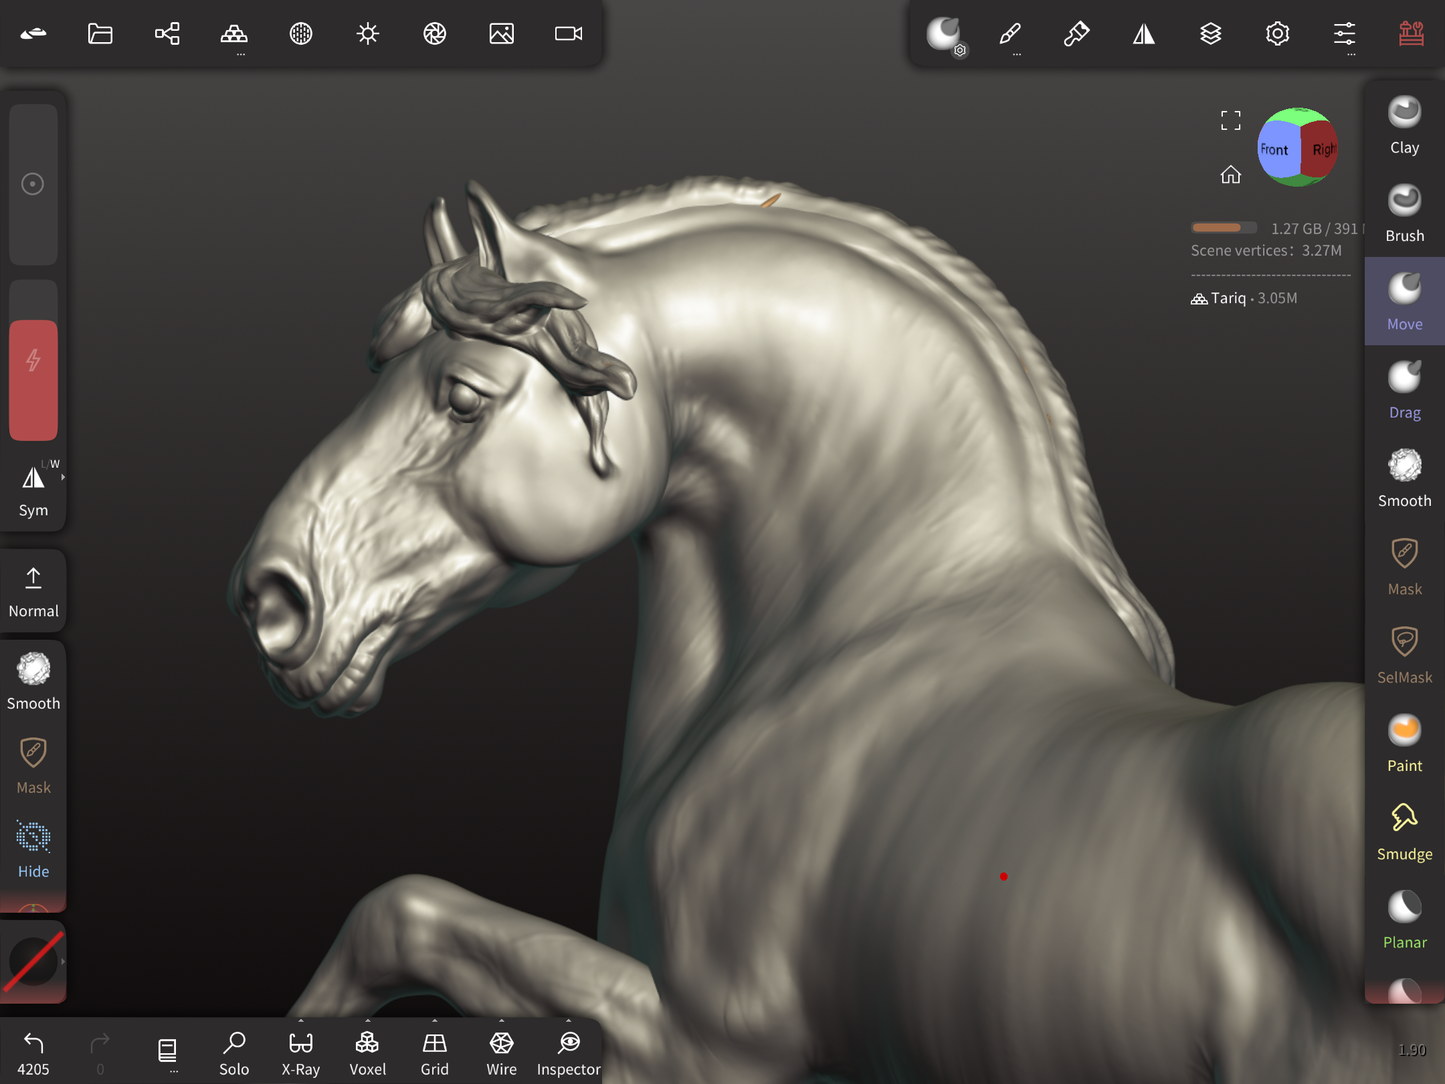The height and width of the screenshot is (1084, 1445).
Task: Expand the stroke falloff options arrow
Action: click(63, 962)
